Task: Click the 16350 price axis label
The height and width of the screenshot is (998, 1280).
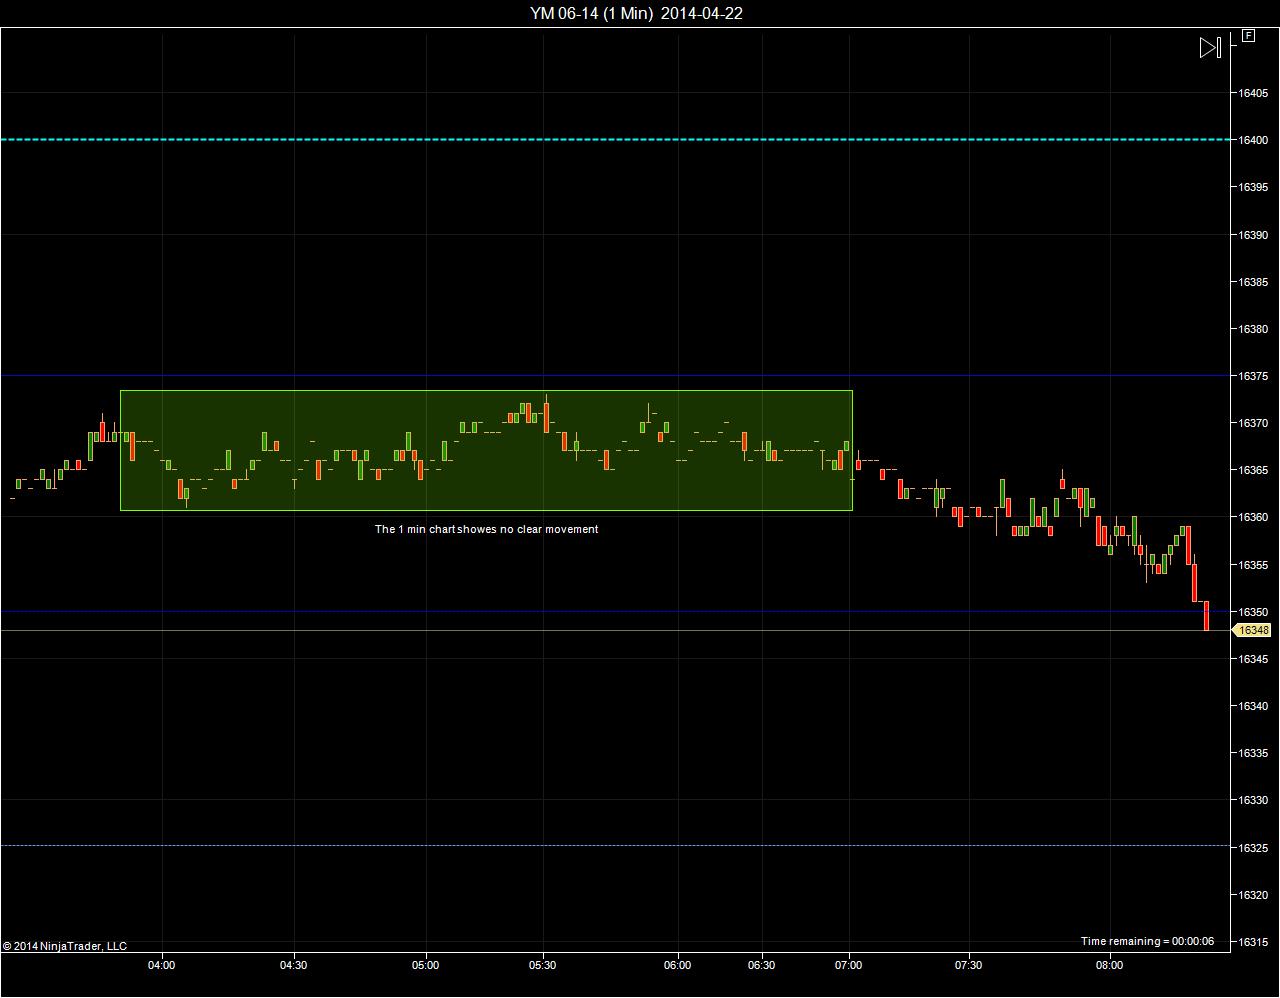Action: coord(1253,612)
